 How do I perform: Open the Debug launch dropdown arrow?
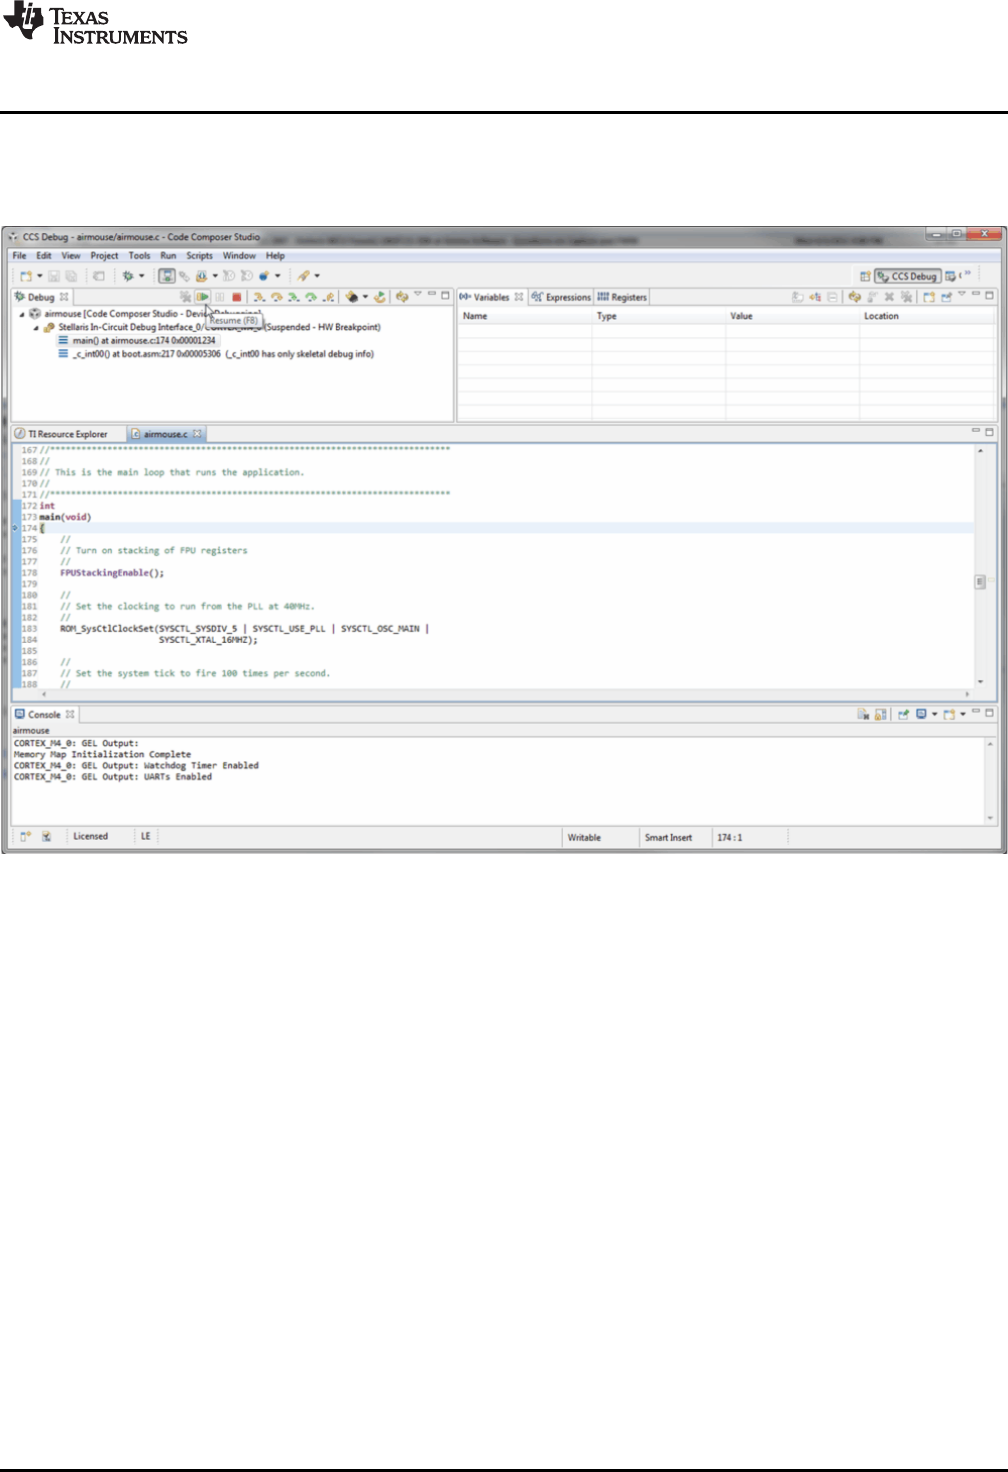click(141, 276)
